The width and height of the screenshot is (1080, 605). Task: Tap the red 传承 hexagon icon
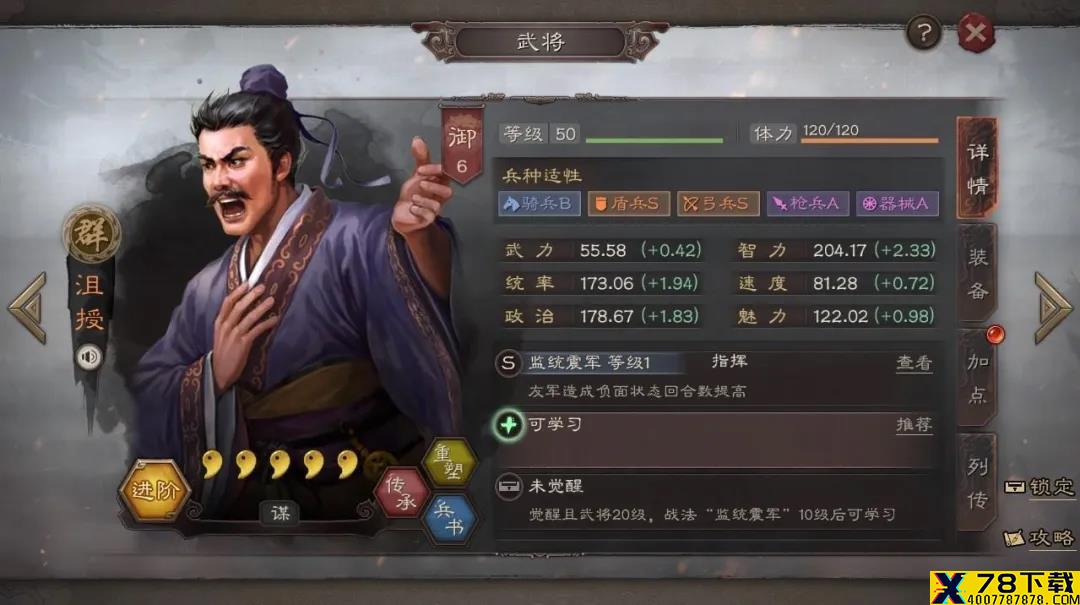(x=402, y=493)
